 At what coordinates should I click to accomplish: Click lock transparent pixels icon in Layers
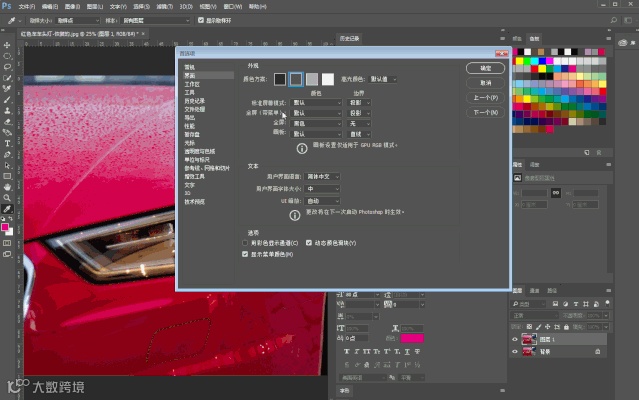pos(529,327)
